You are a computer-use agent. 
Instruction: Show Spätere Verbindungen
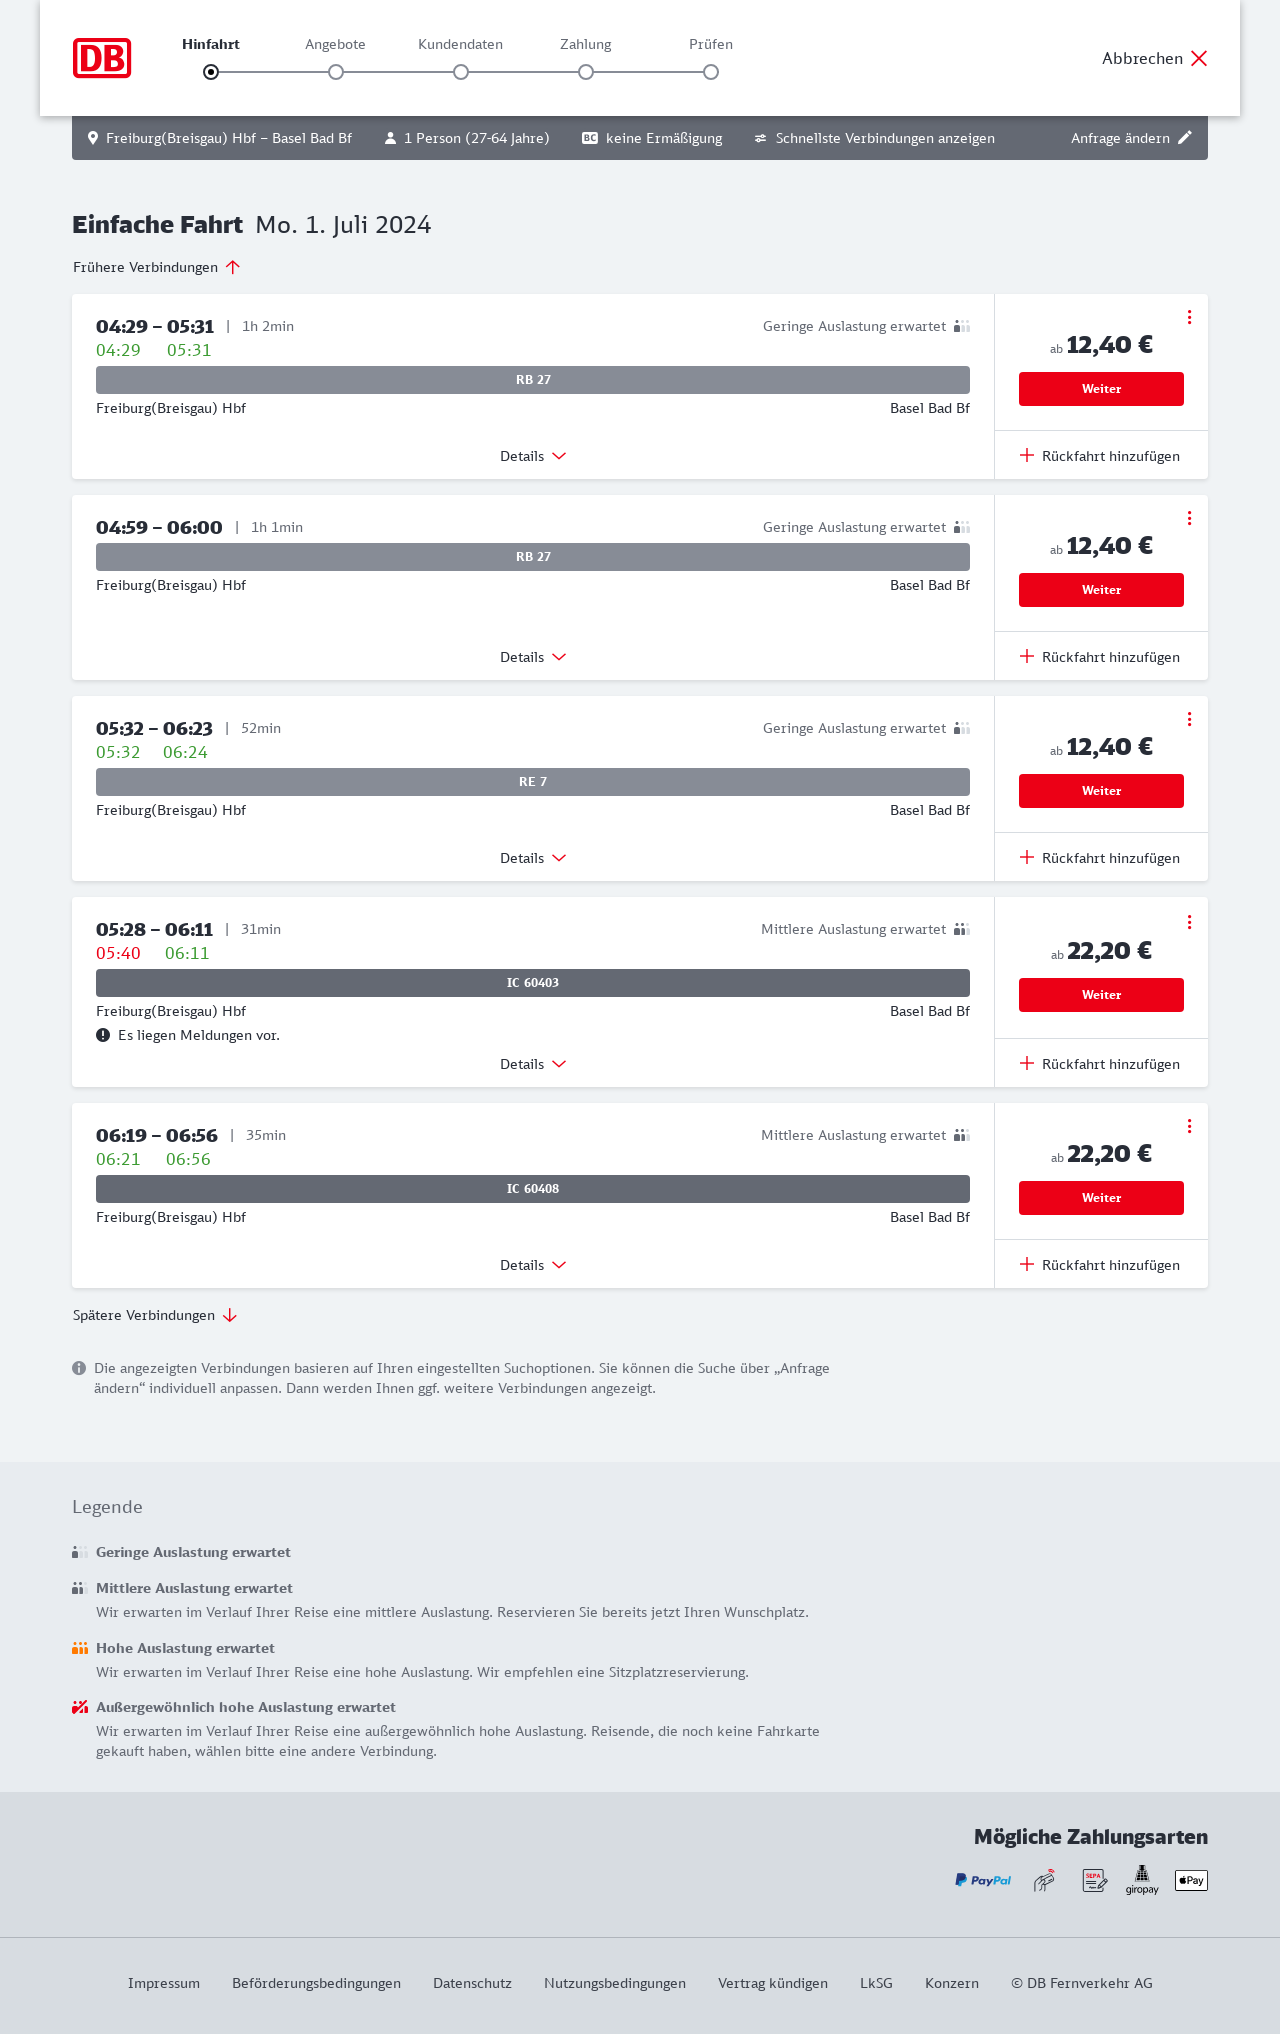tap(155, 1315)
